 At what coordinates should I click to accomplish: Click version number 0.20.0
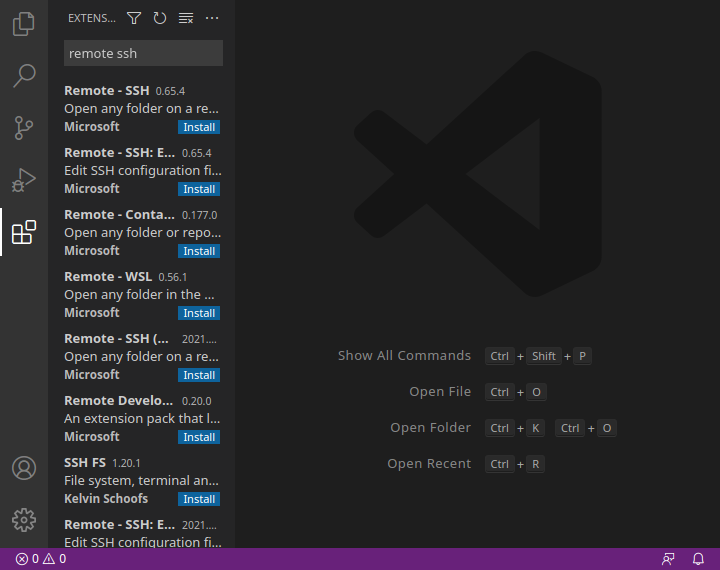pyautogui.click(x=197, y=401)
